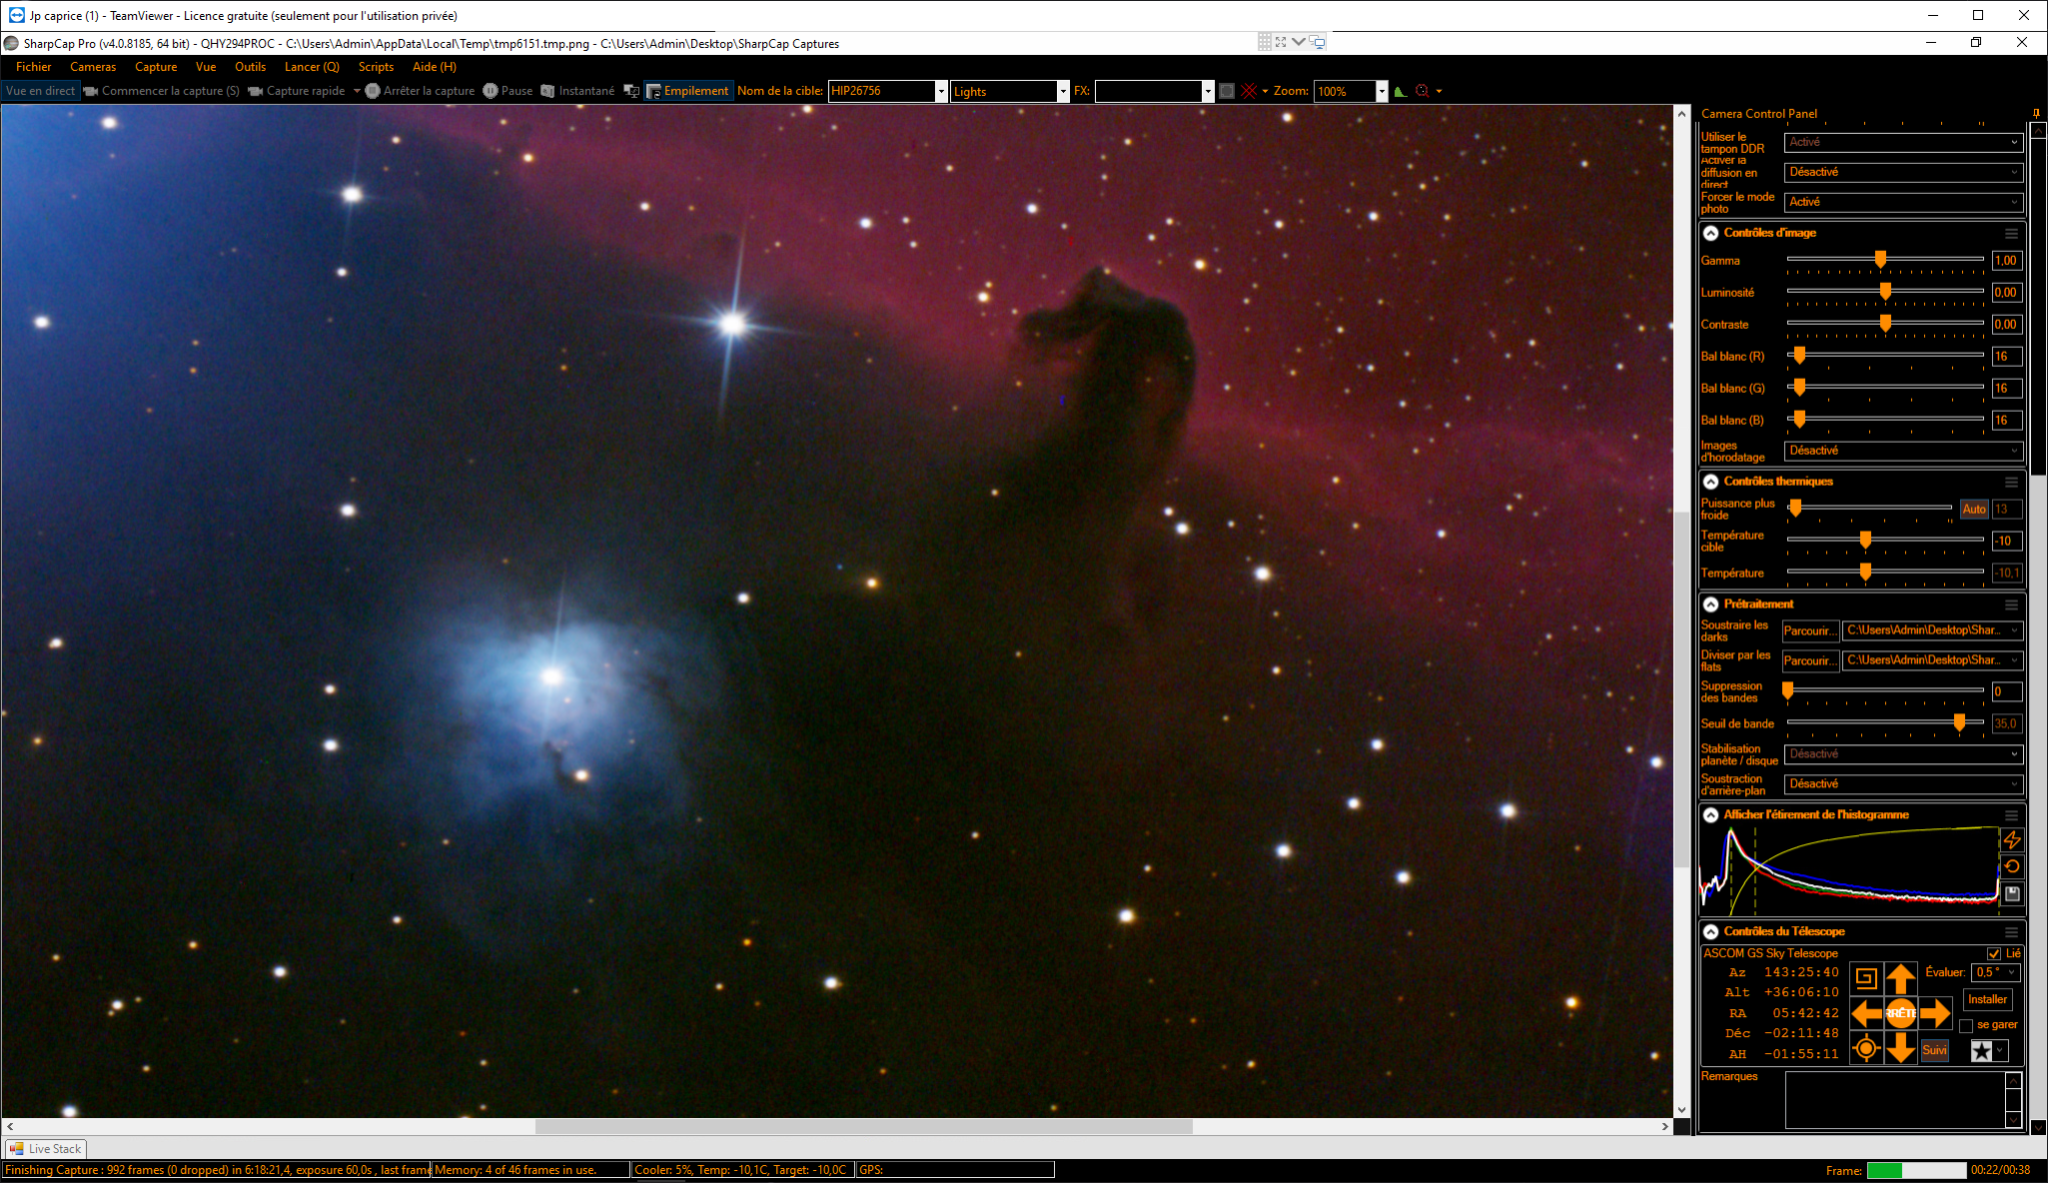Open the Lights frame type dropdown
2048x1183 pixels.
click(1063, 91)
